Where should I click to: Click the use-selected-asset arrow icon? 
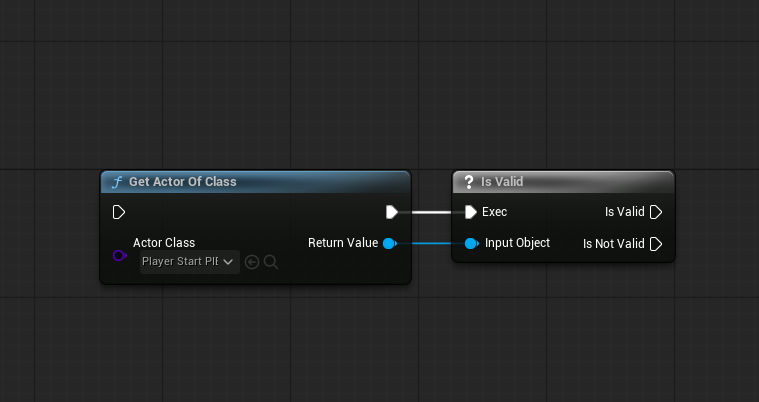point(252,262)
